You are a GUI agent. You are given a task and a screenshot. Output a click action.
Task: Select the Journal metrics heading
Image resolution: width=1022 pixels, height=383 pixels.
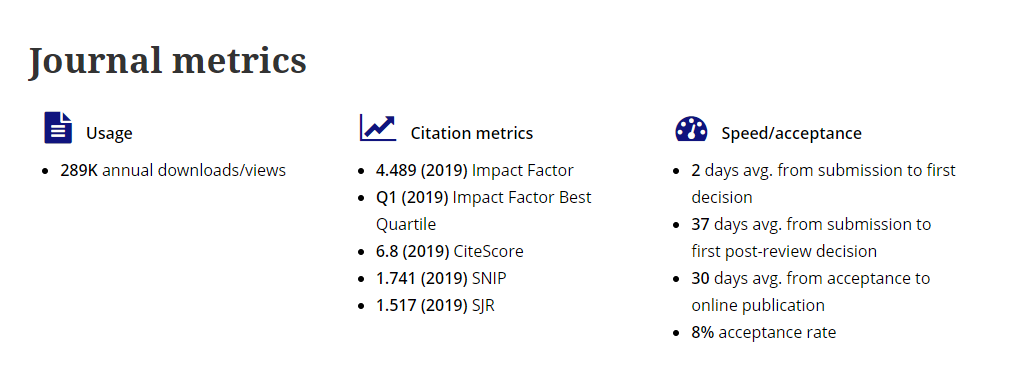(168, 61)
